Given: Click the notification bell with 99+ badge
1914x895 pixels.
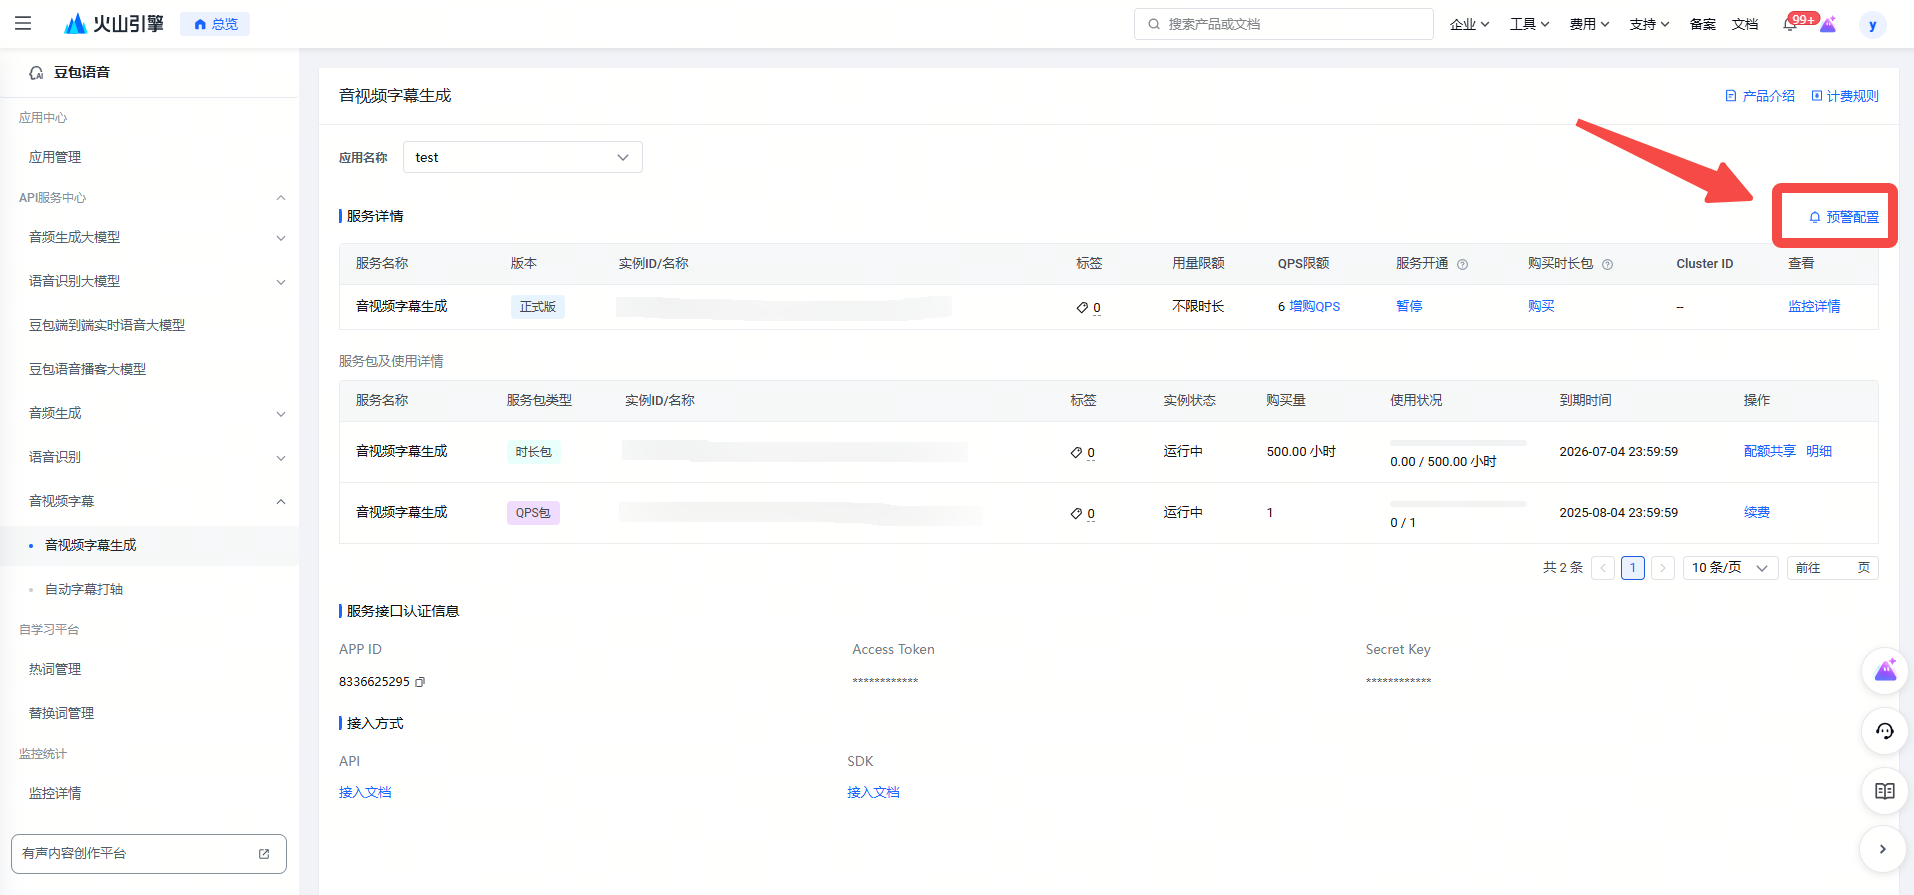Looking at the screenshot, I should coord(1790,24).
